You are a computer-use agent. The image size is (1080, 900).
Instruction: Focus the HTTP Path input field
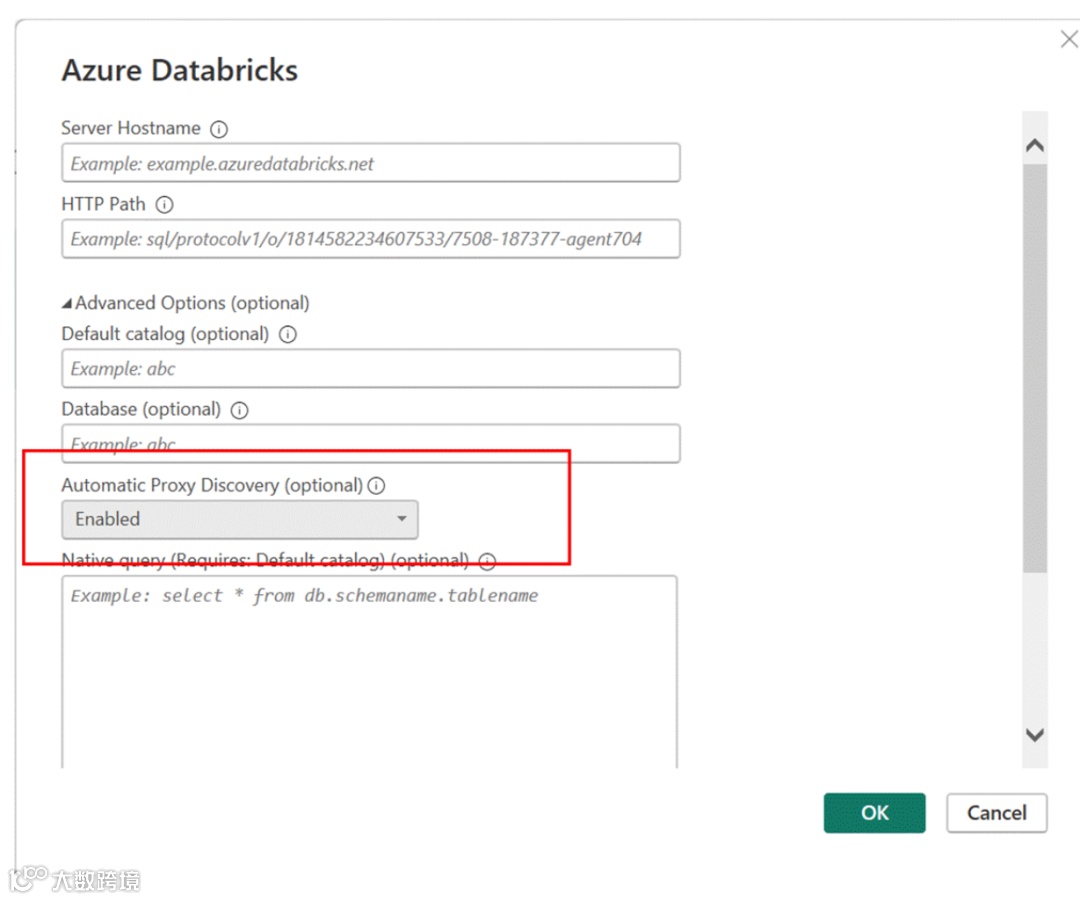[371, 238]
